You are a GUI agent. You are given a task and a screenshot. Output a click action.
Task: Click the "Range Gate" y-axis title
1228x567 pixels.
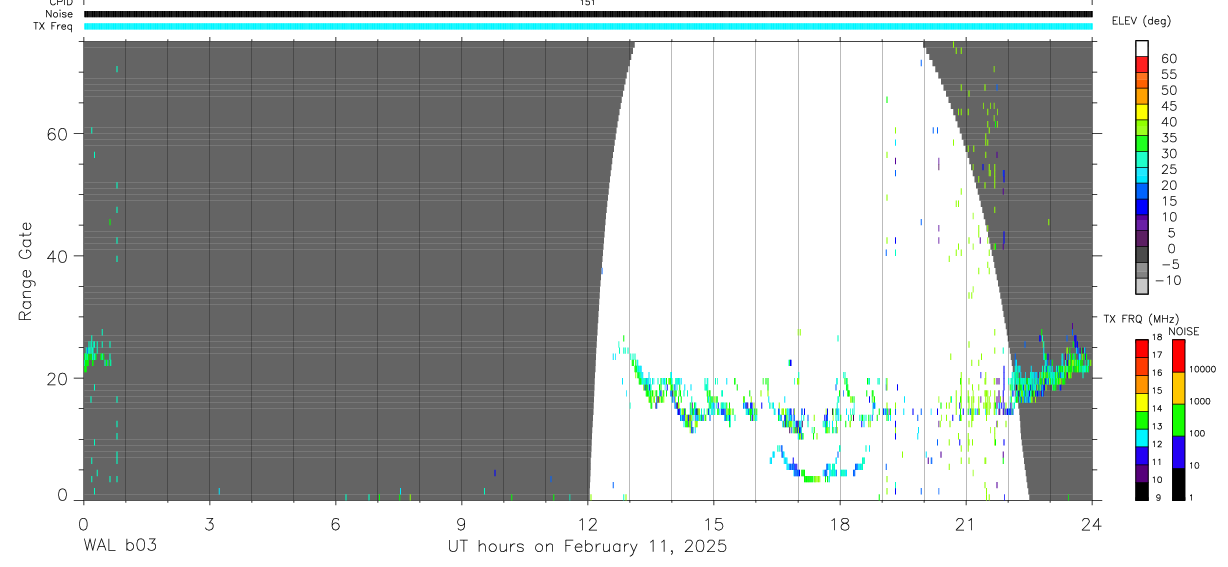25,271
